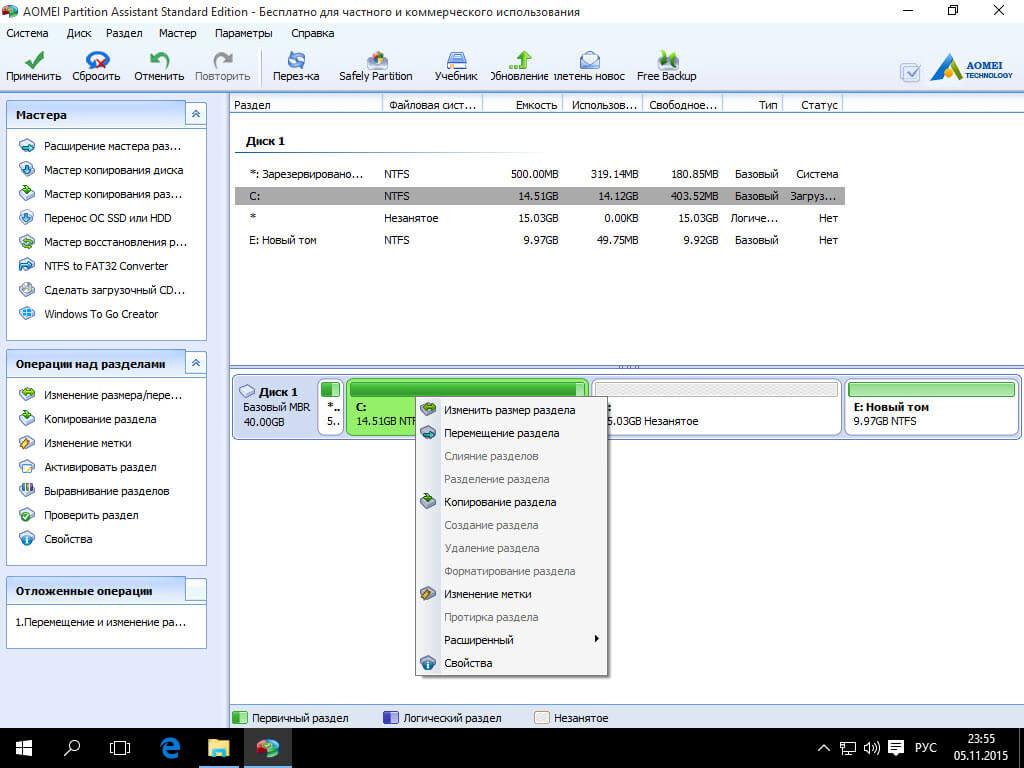Open the Справка menu
Viewport: 1024px width, 768px height.
313,33
